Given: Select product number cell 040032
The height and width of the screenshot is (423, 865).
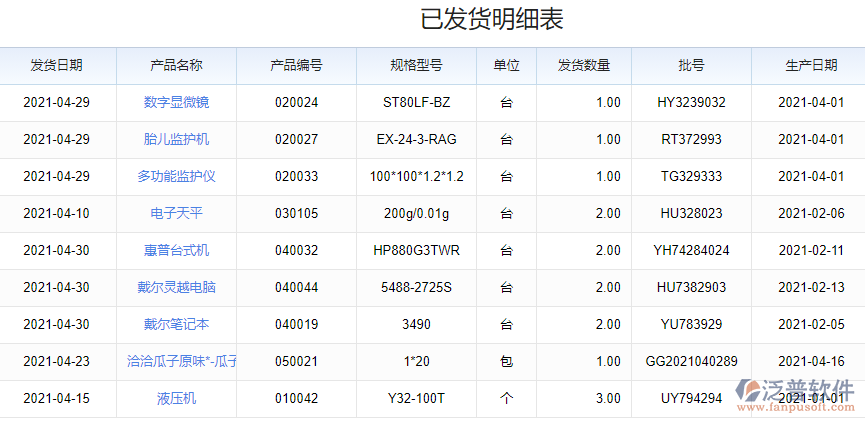Looking at the screenshot, I should tap(297, 250).
